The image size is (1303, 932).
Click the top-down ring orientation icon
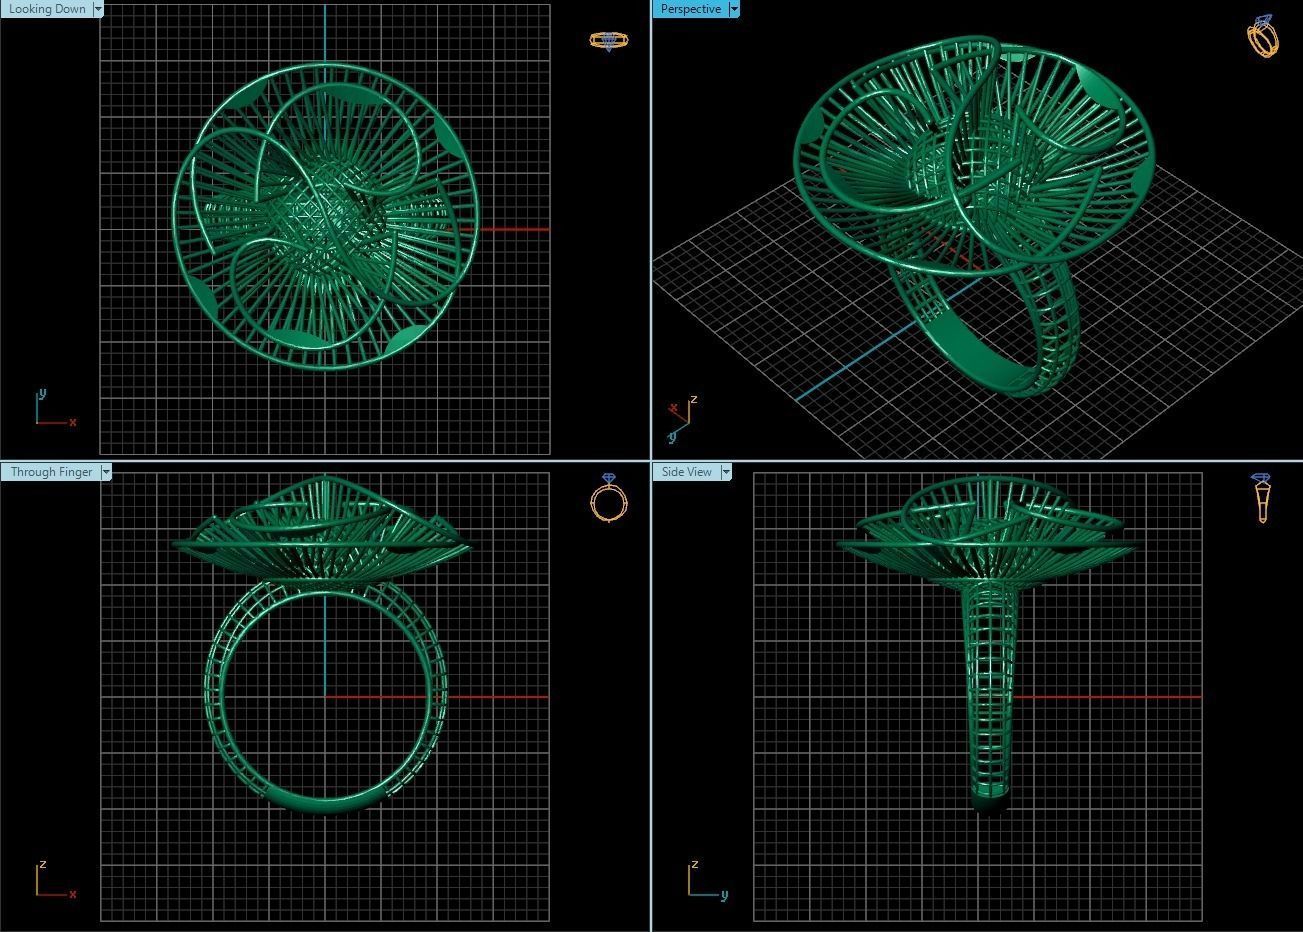608,41
